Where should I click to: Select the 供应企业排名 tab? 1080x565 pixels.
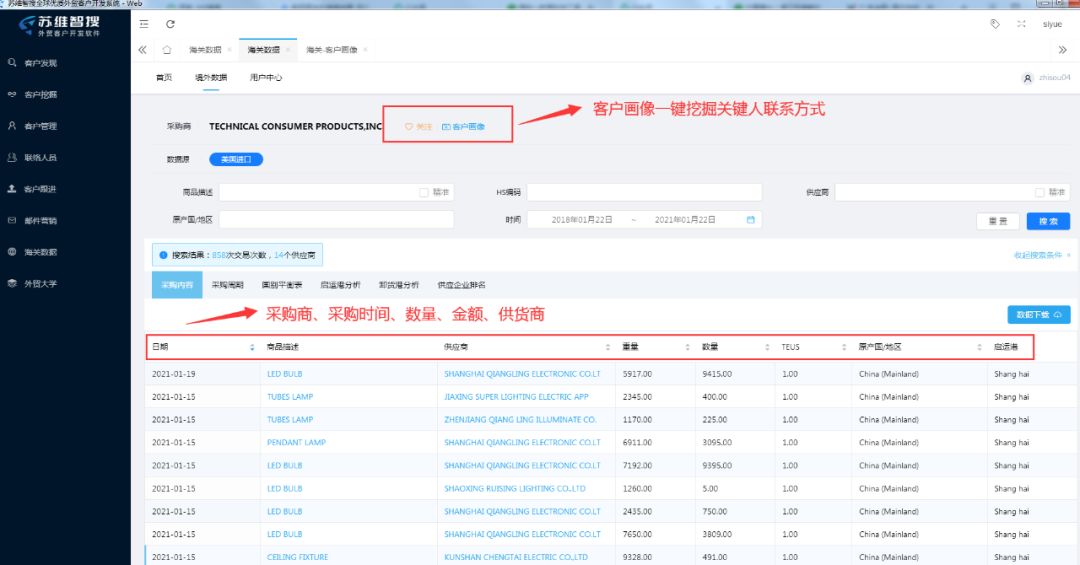(461, 285)
